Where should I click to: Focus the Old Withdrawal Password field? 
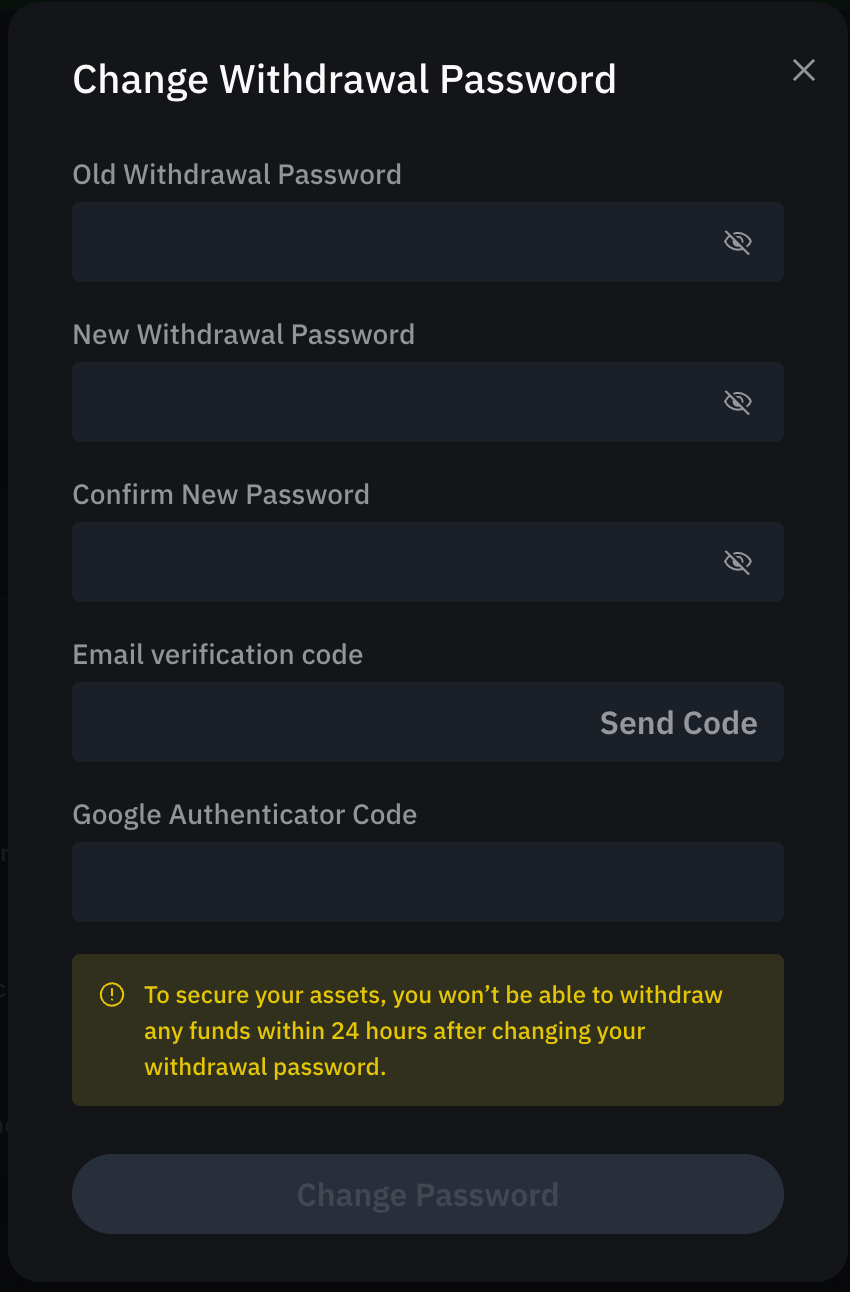(428, 242)
